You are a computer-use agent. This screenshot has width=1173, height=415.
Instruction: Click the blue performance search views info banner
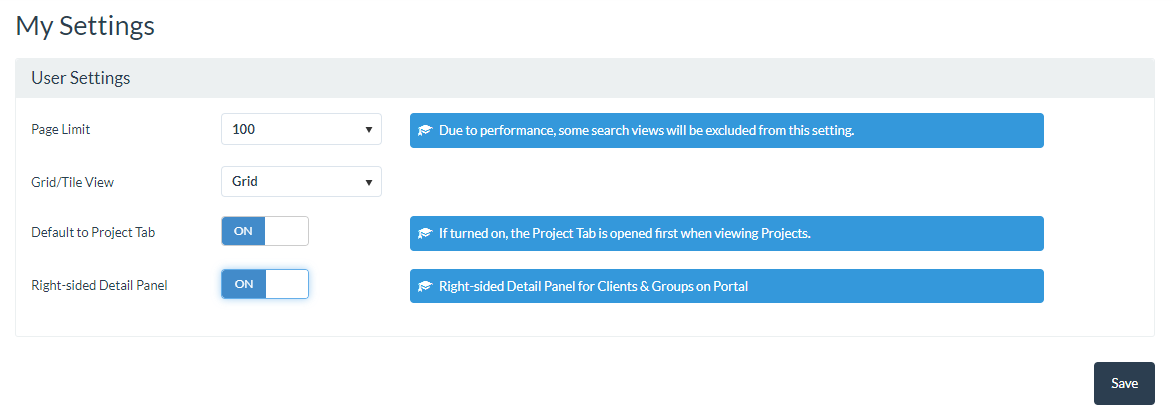726,131
